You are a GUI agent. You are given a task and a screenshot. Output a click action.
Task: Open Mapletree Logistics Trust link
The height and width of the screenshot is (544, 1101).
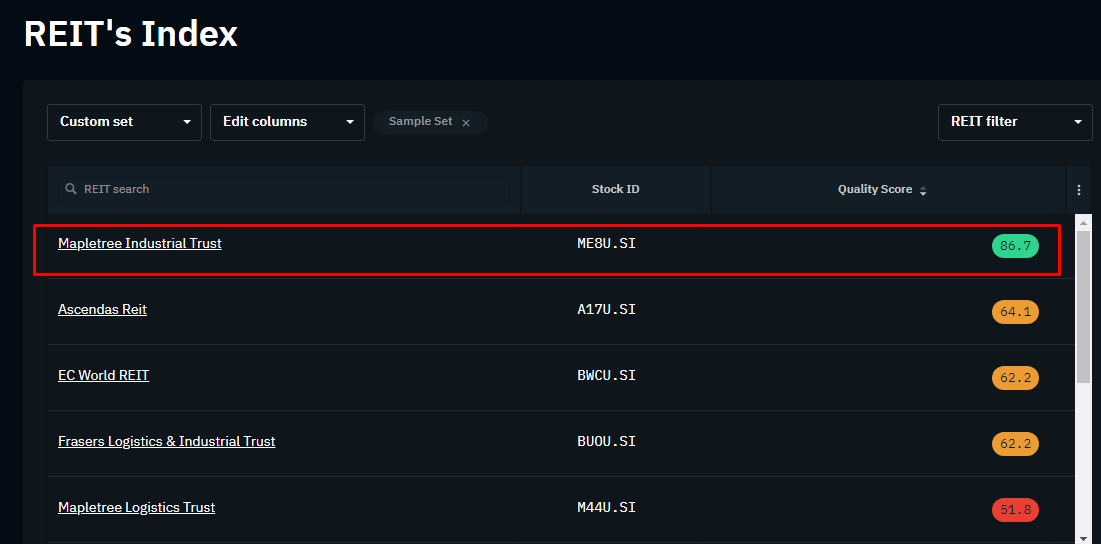click(136, 507)
